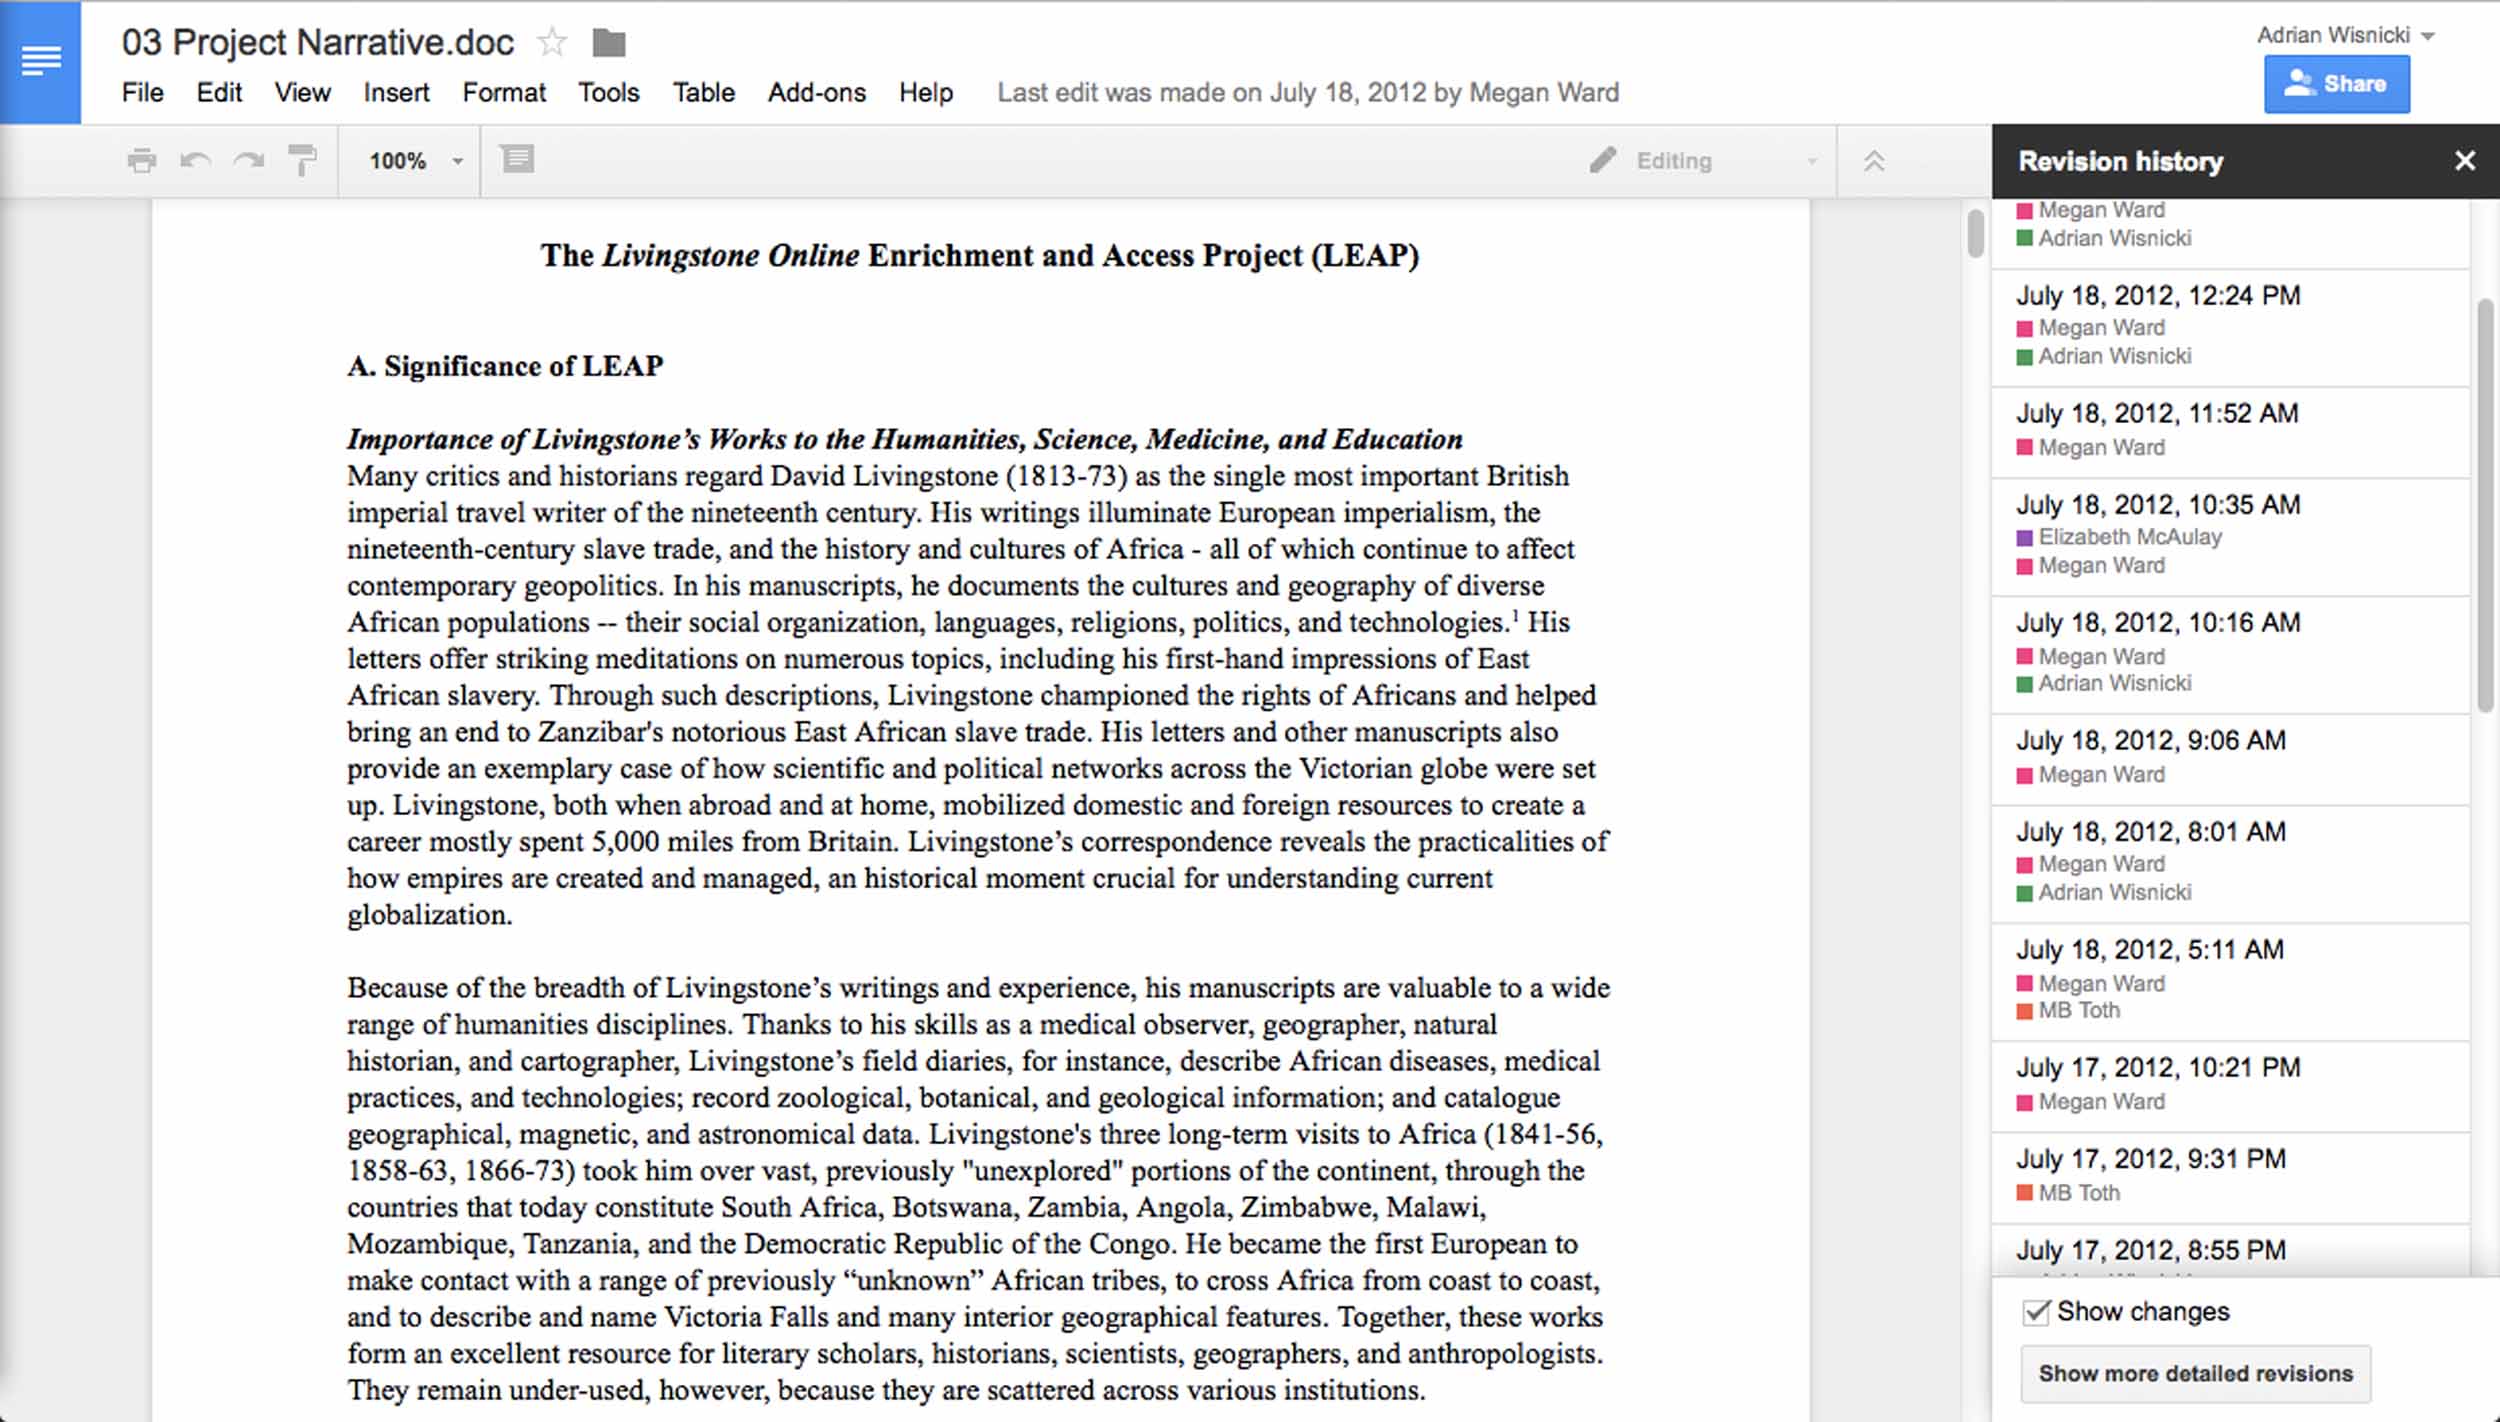The image size is (2500, 1422).
Task: Open the Add-ons menu
Action: (816, 93)
